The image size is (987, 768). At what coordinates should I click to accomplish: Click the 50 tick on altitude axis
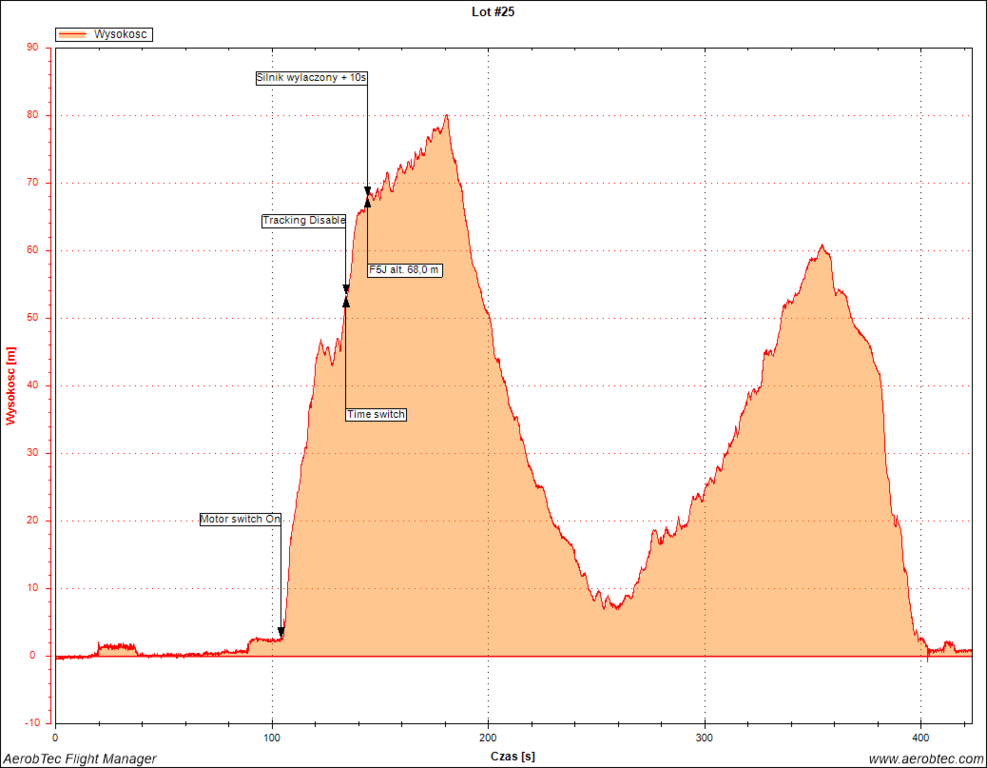point(32,318)
